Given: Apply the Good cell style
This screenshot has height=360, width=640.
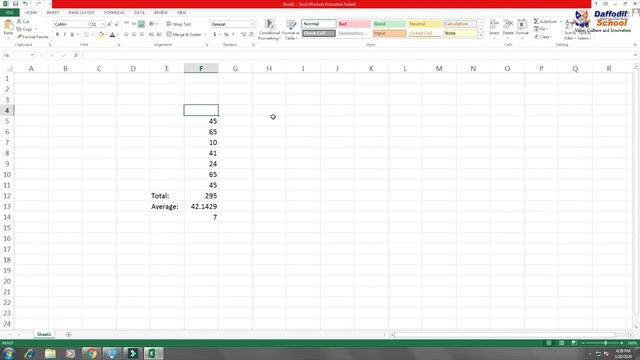Looking at the screenshot, I should click(x=389, y=24).
